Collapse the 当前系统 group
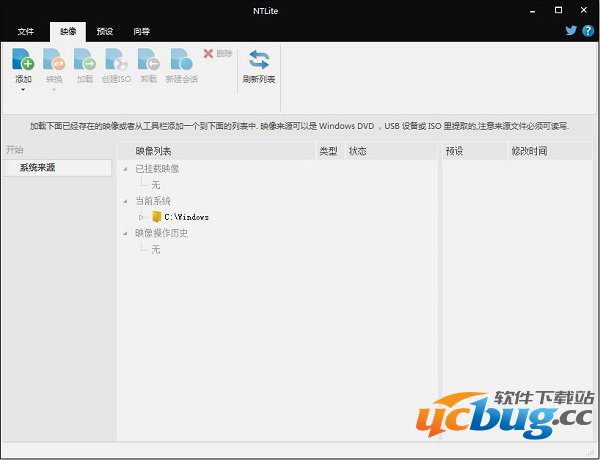Image resolution: width=600 pixels, height=460 pixels. (126, 201)
